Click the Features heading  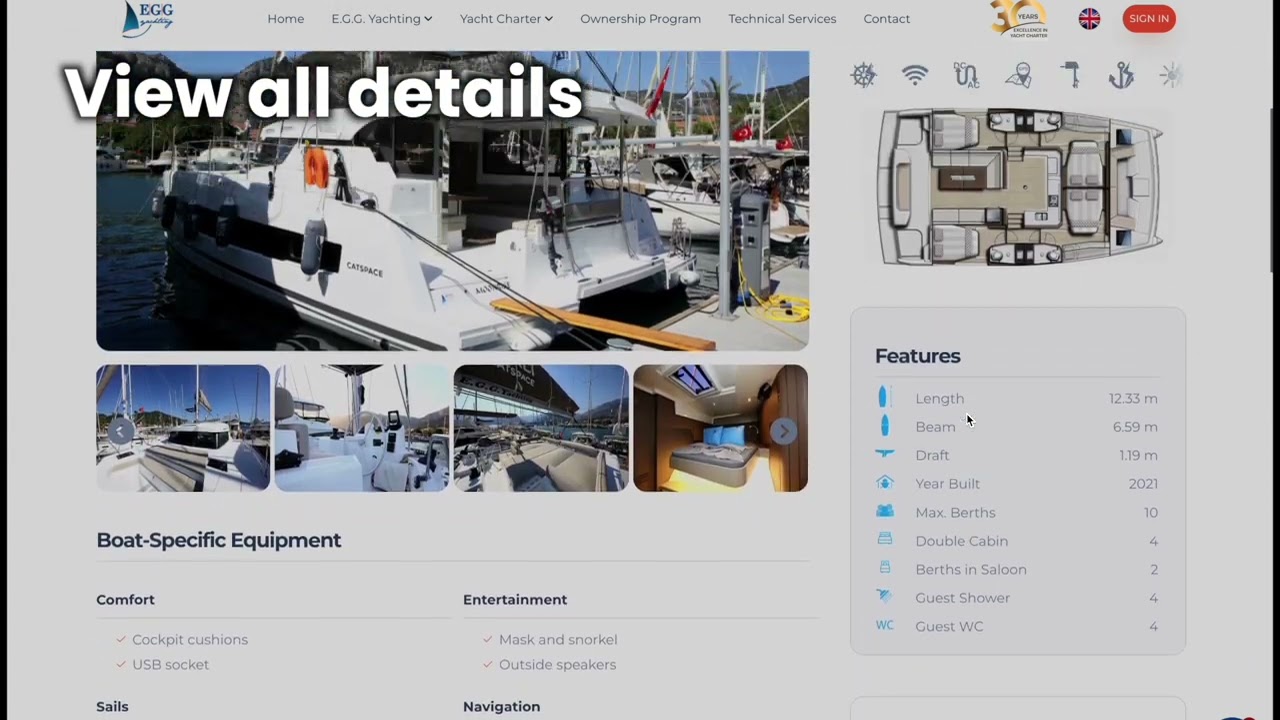pyautogui.click(x=917, y=356)
